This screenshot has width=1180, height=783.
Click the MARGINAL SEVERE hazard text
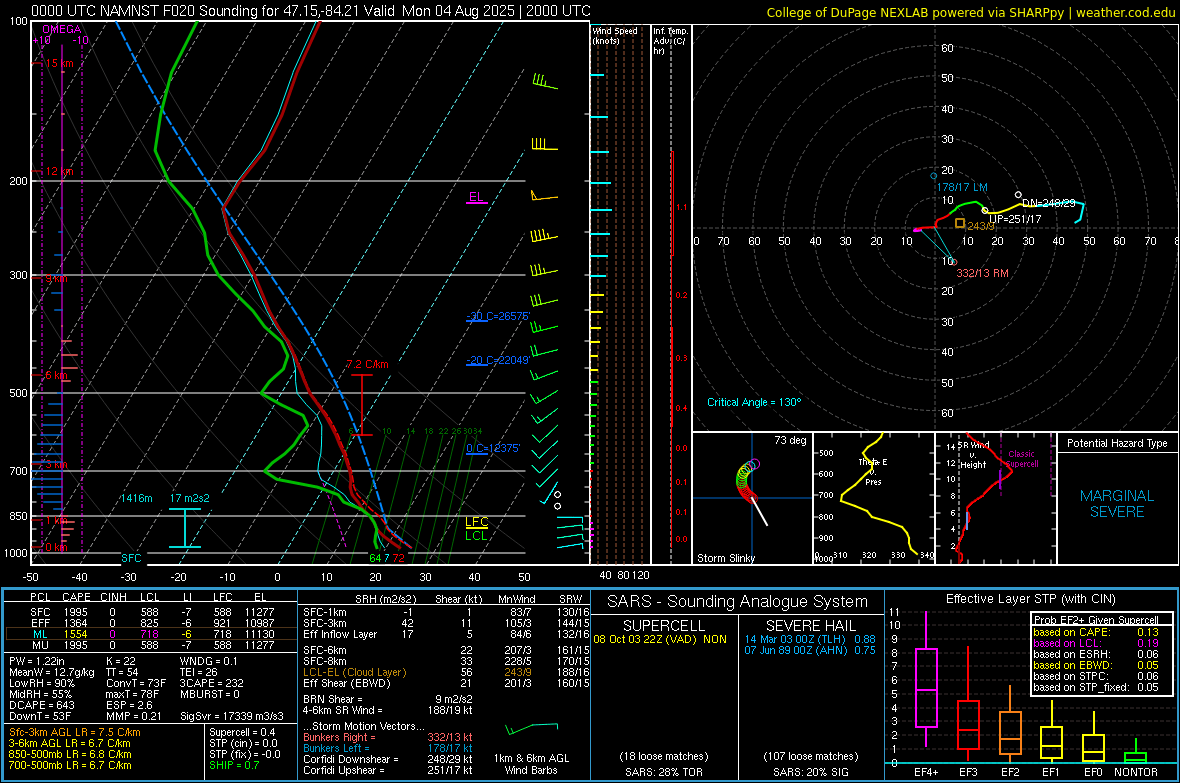(1117, 504)
